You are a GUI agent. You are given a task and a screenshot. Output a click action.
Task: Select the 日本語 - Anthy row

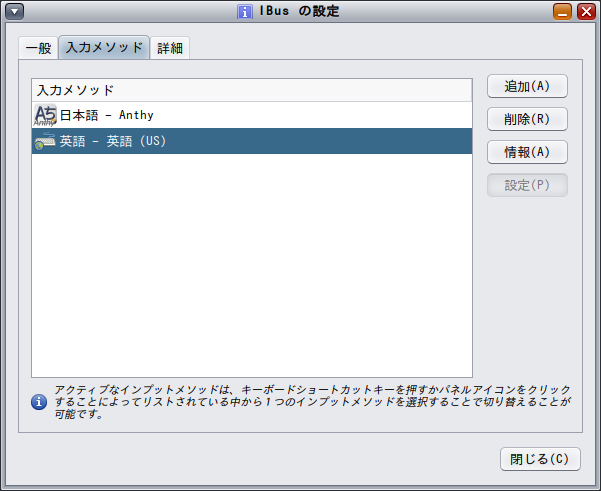point(252,115)
